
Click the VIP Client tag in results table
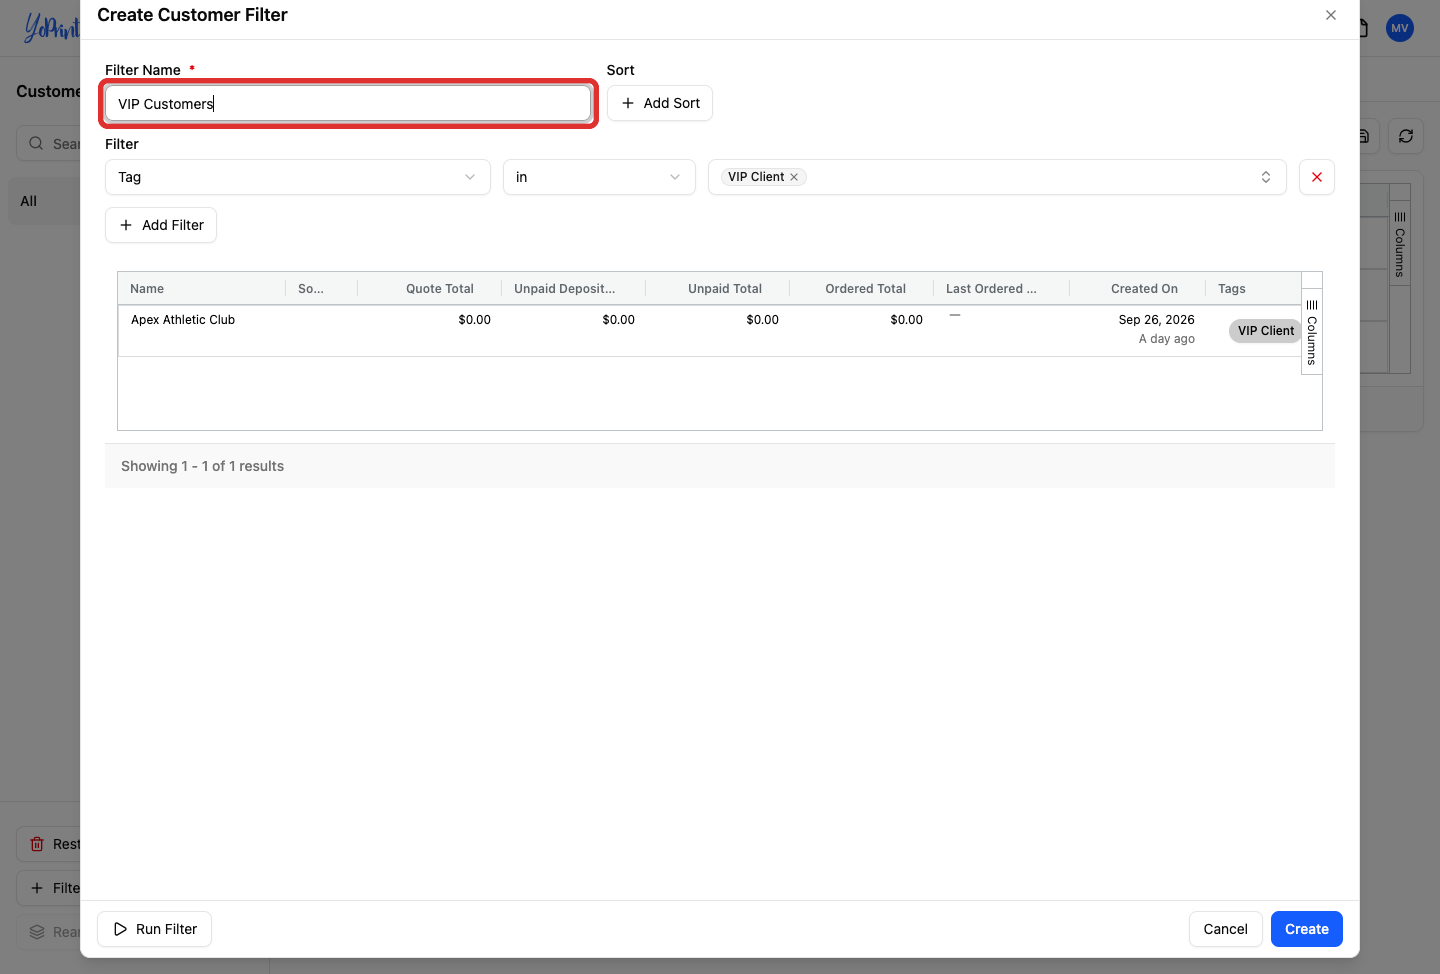[1265, 331]
